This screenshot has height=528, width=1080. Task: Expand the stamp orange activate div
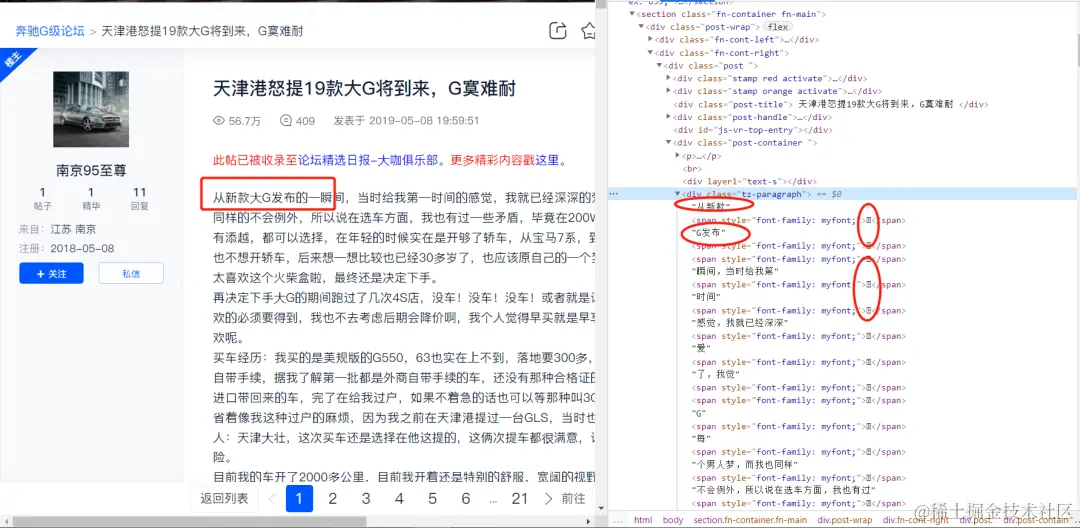pos(668,91)
